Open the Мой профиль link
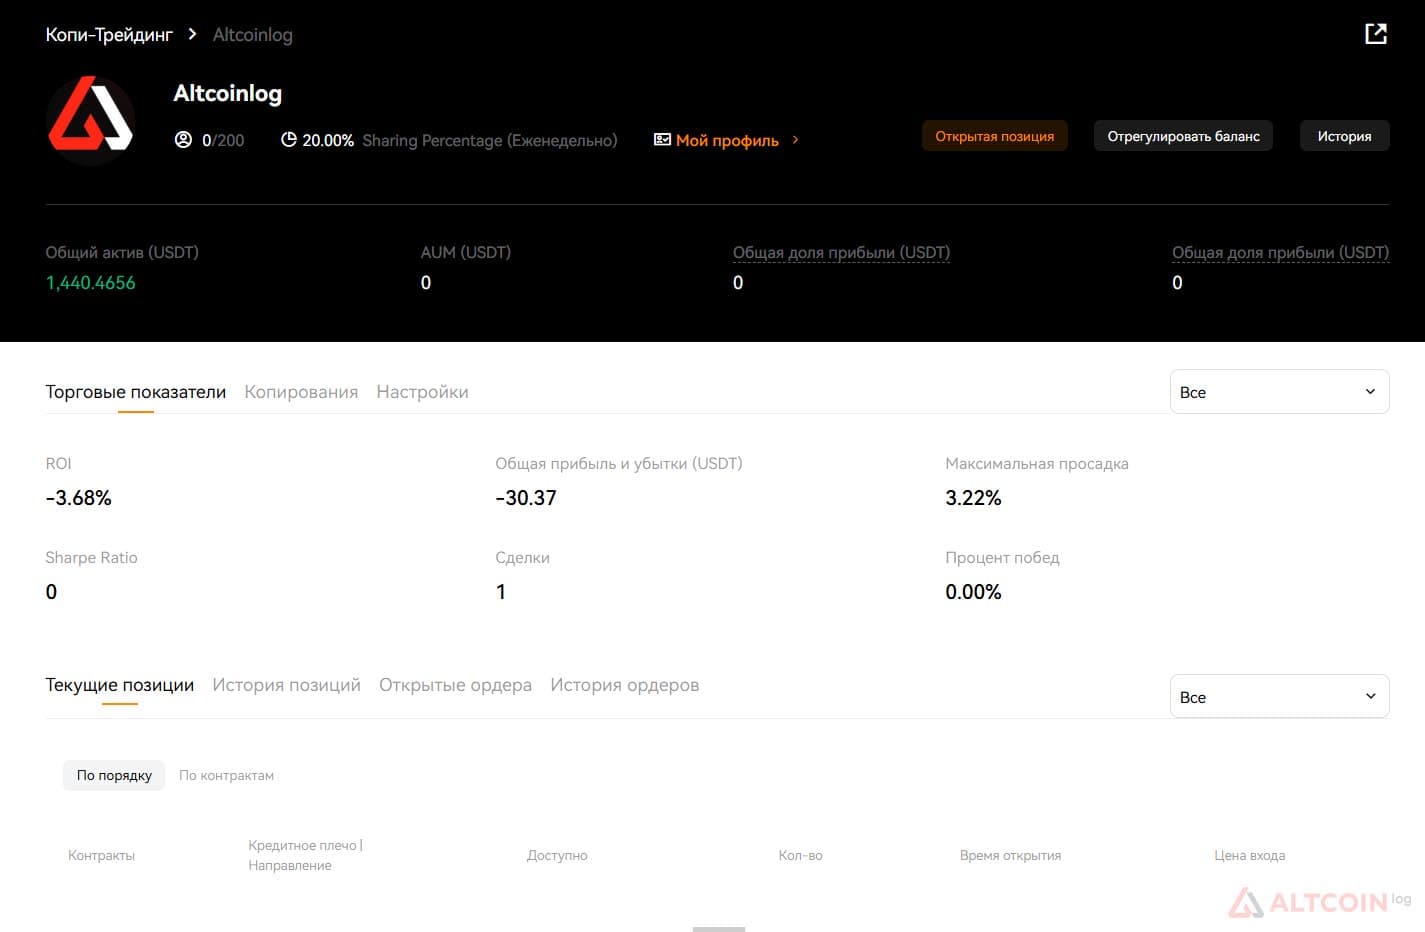The image size is (1425, 932). (x=727, y=140)
